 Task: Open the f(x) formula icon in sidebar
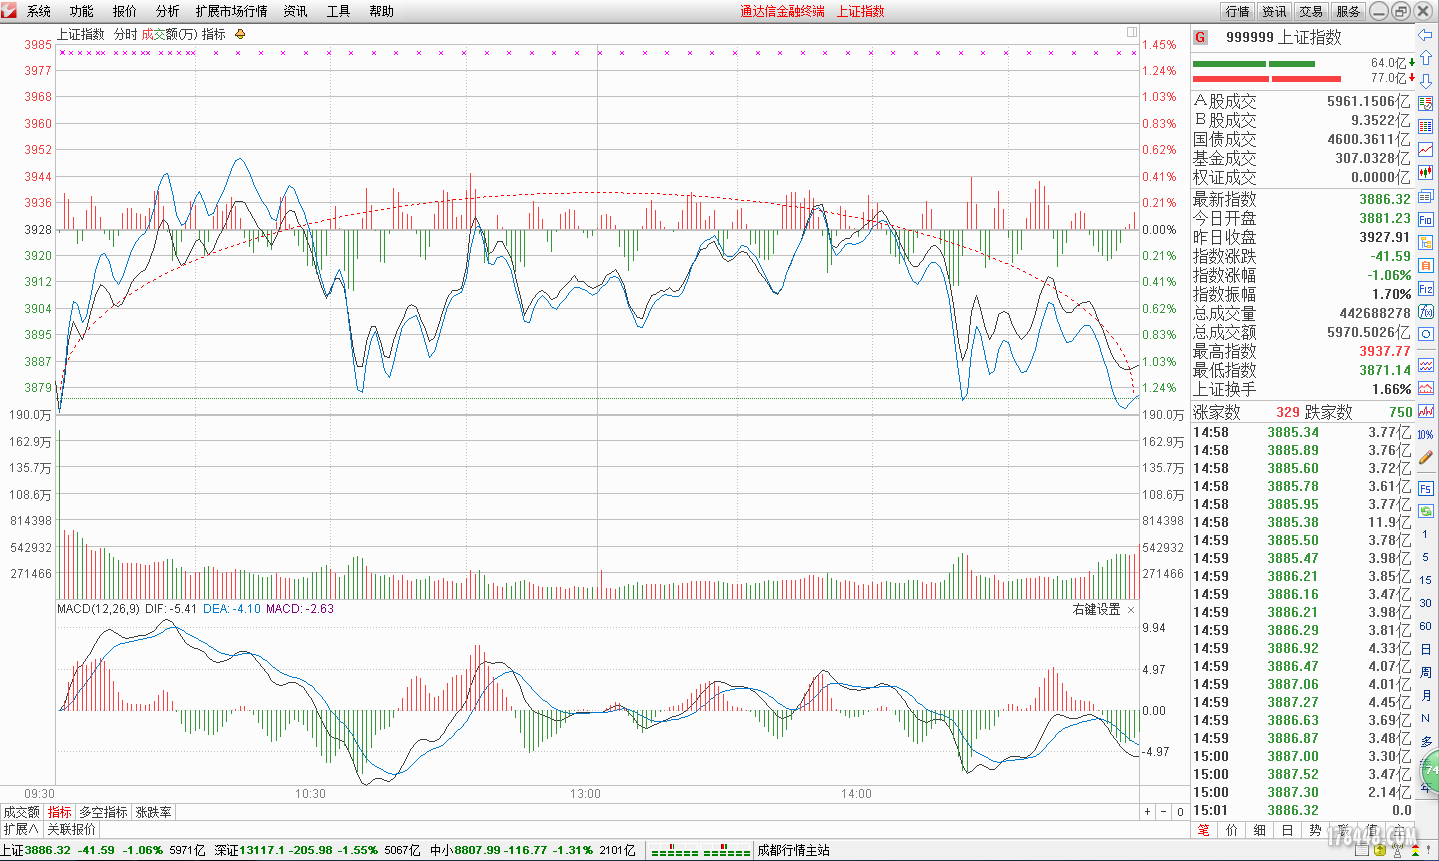click(1426, 311)
